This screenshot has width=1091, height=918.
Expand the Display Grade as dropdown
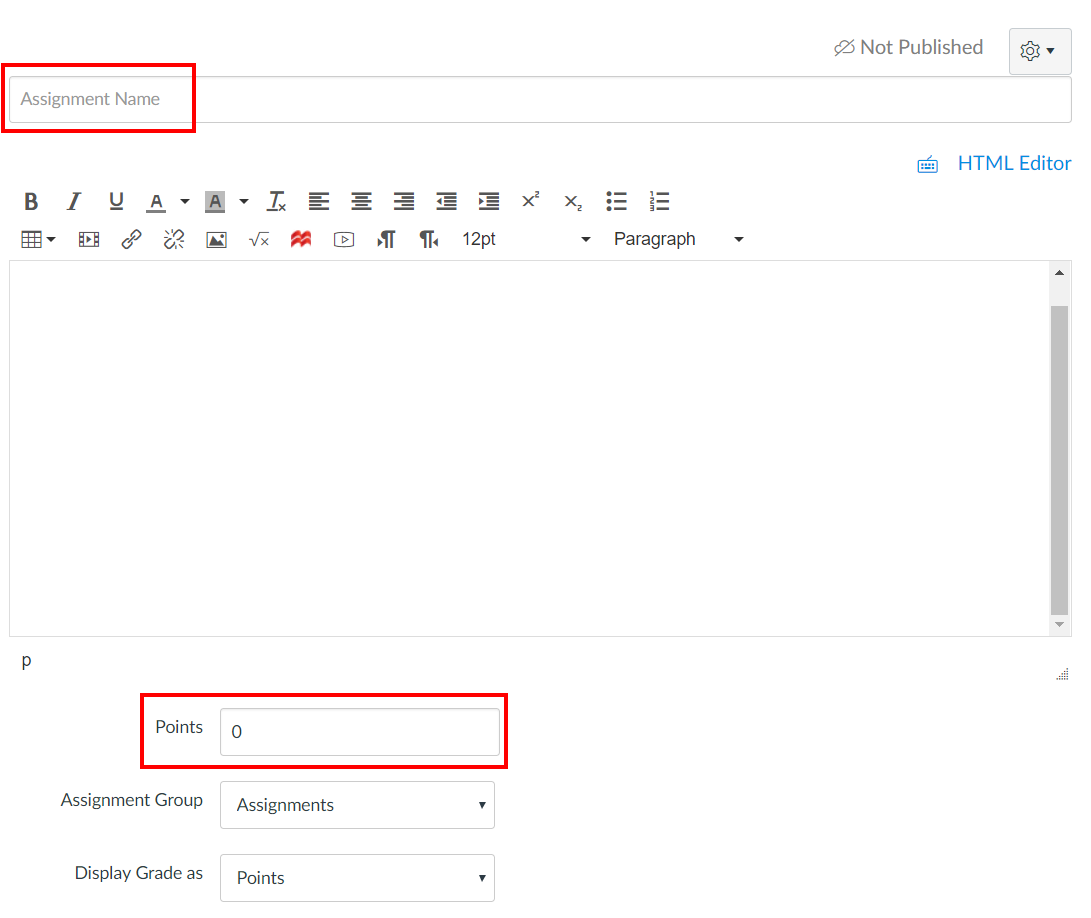click(357, 877)
